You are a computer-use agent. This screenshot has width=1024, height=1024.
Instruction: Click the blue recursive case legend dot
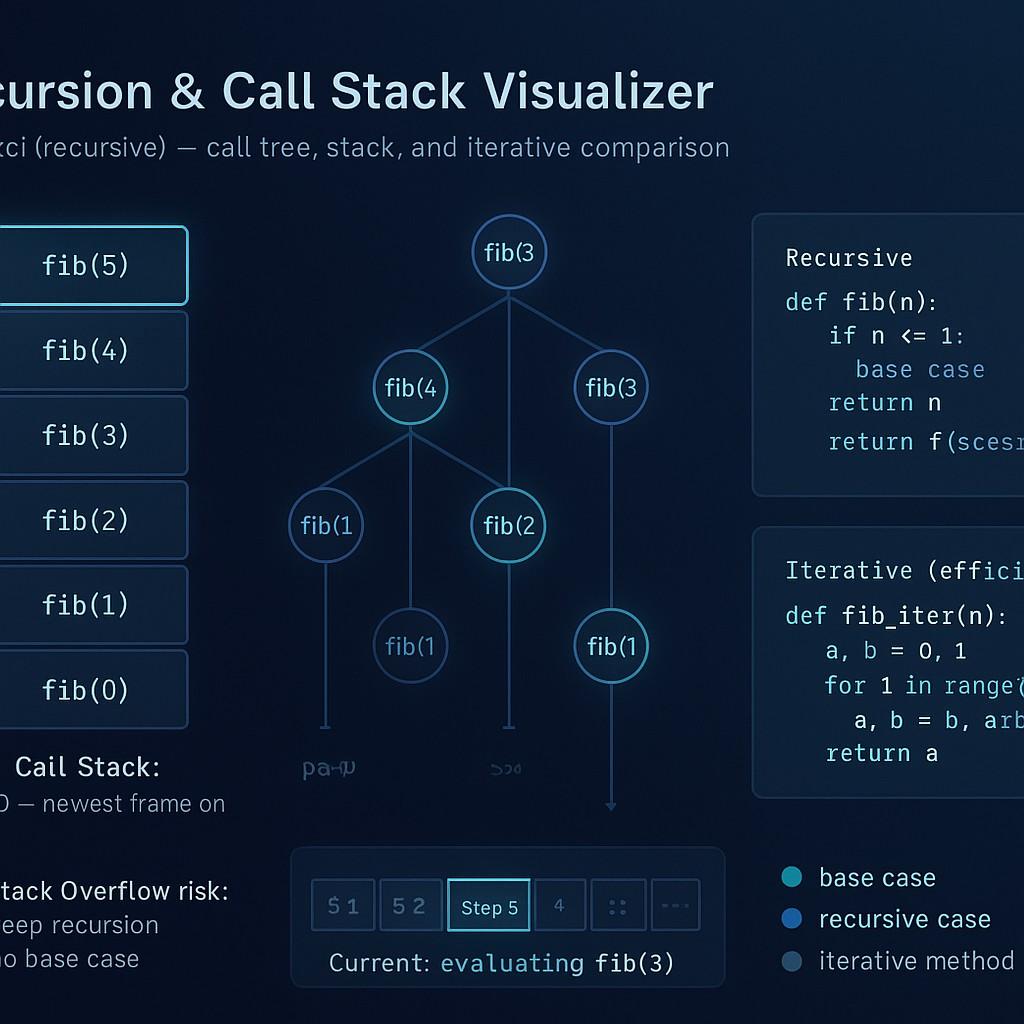(792, 919)
